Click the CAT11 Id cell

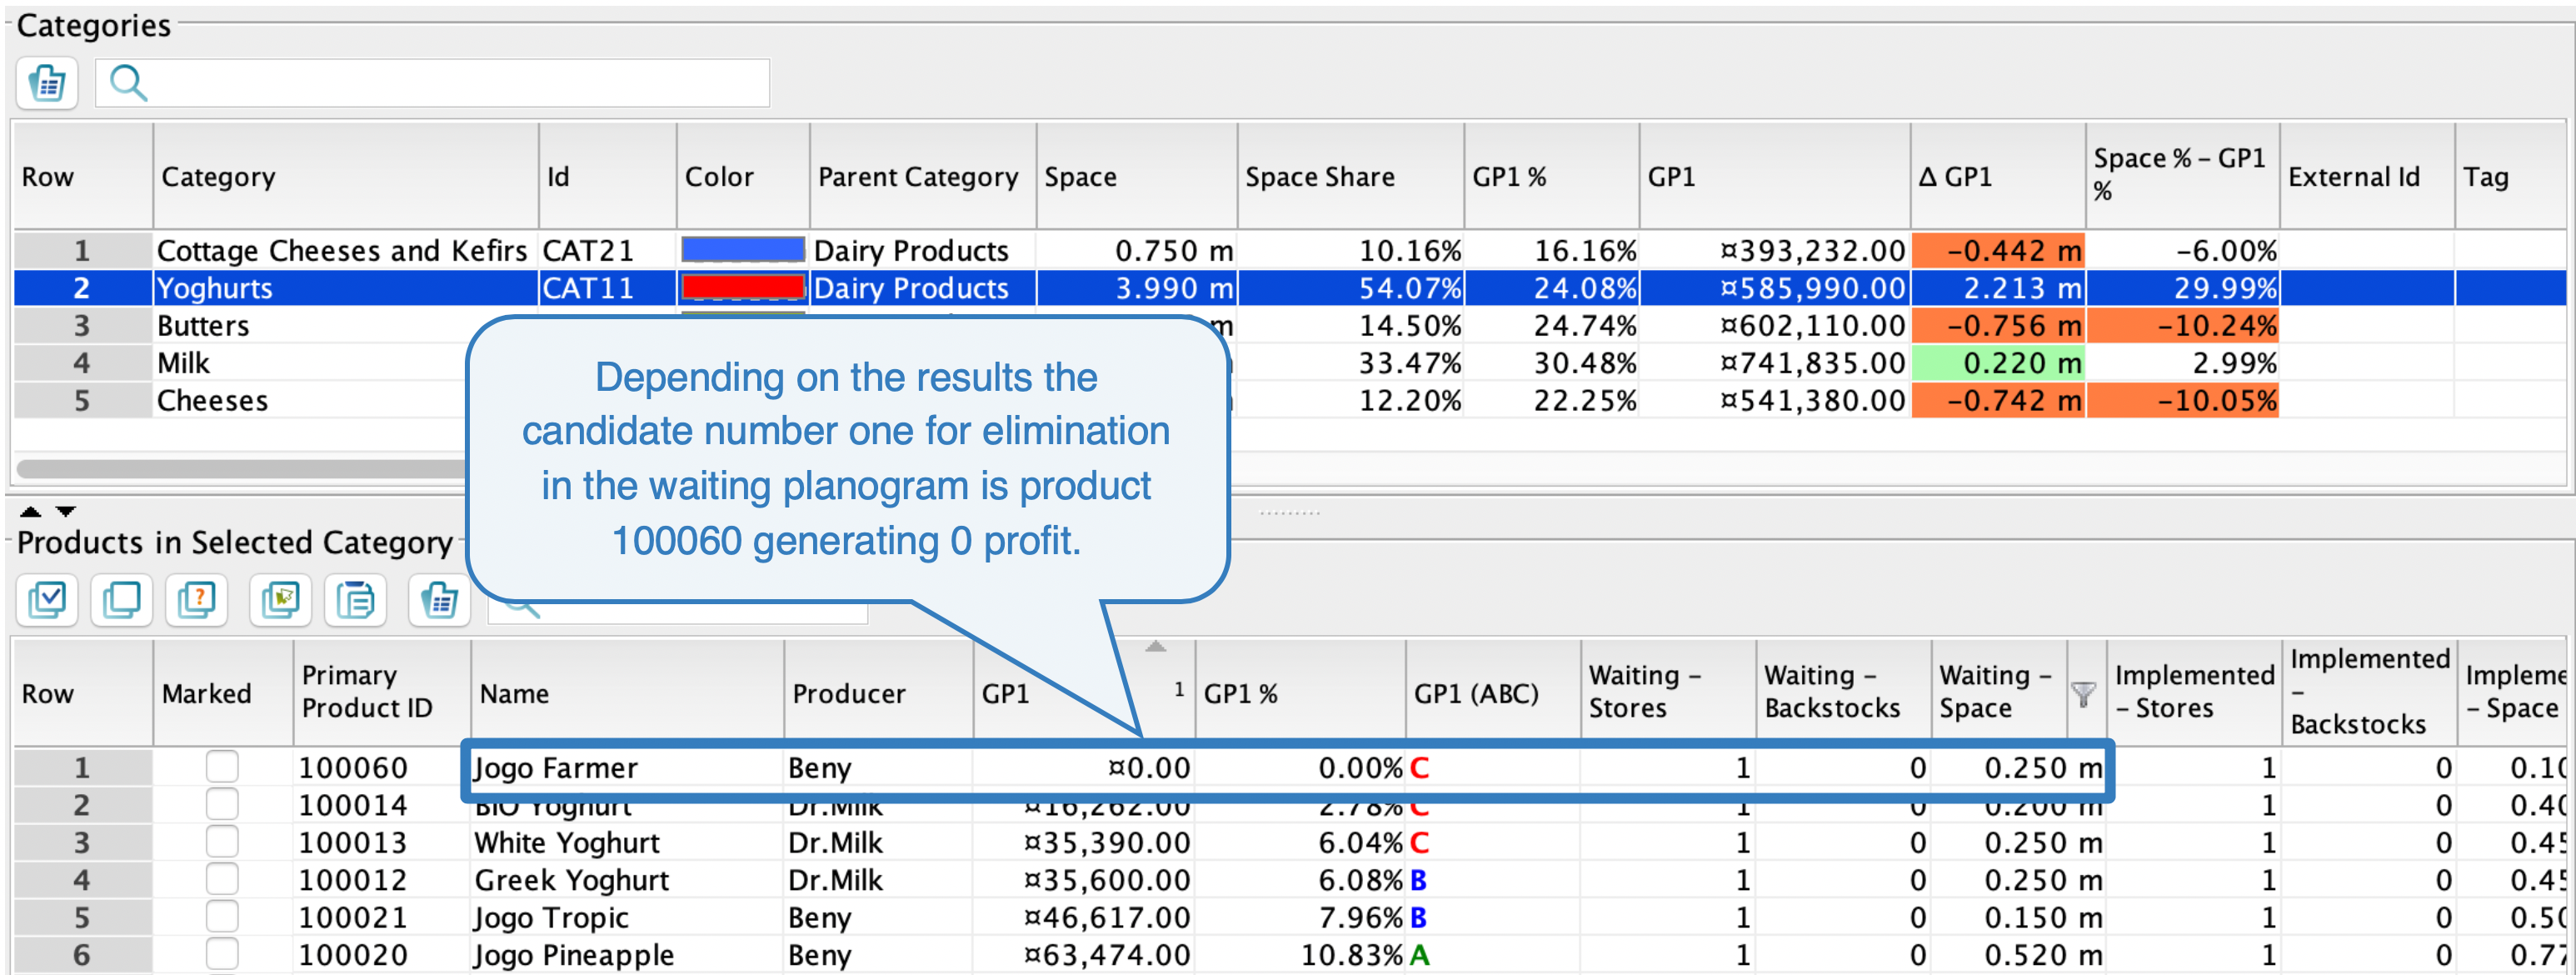607,287
